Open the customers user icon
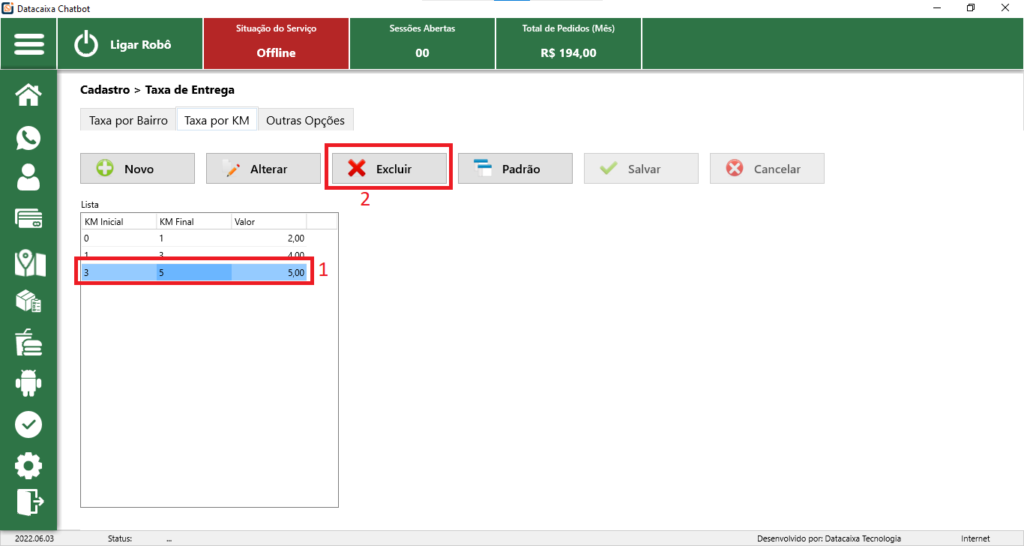 coord(29,178)
